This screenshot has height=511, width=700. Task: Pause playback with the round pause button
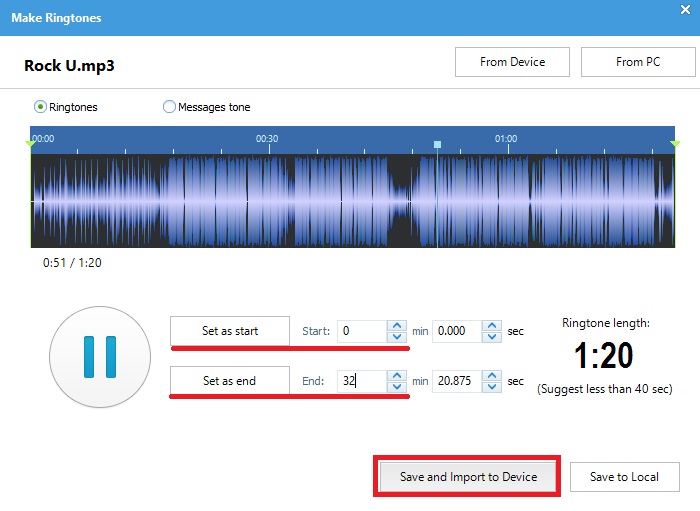click(x=100, y=356)
